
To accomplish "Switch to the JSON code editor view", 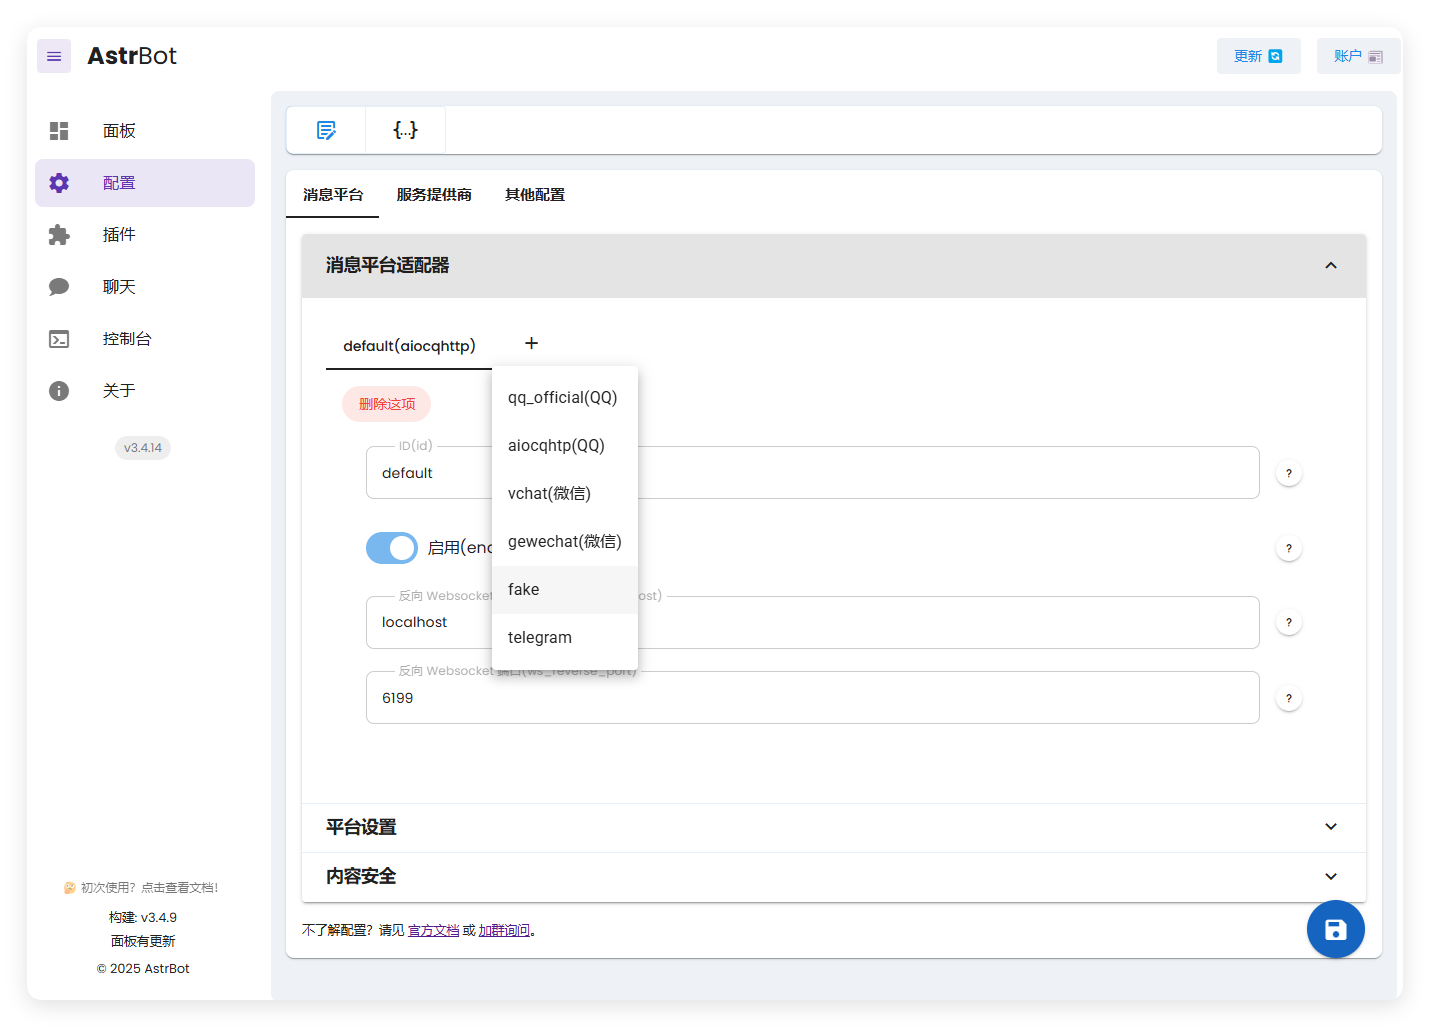I will pyautogui.click(x=405, y=130).
